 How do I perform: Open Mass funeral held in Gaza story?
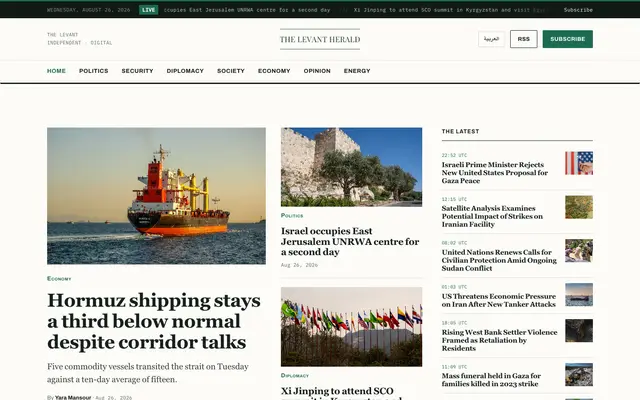pyautogui.click(x=491, y=380)
